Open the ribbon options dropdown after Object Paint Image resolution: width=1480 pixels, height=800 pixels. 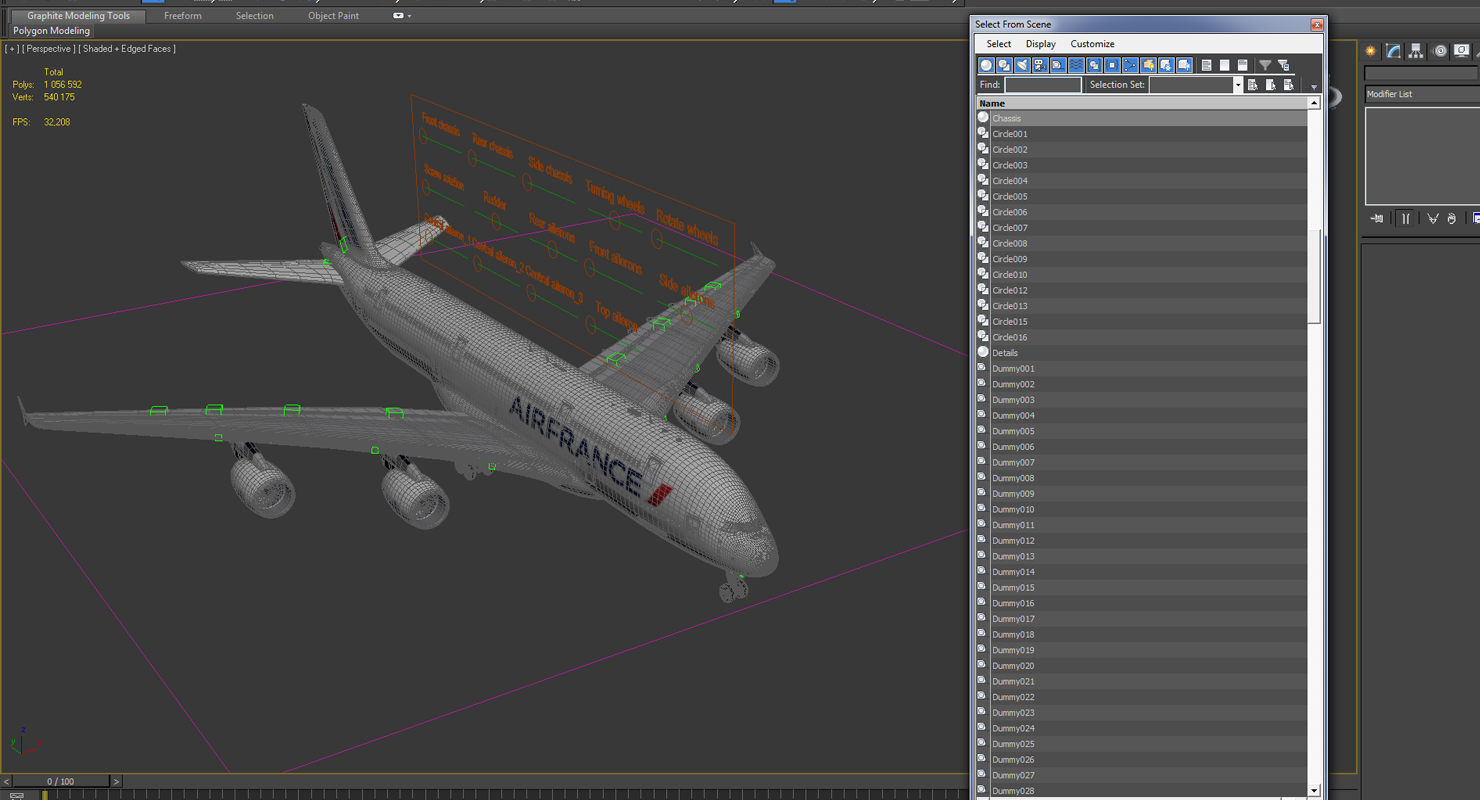pos(401,16)
